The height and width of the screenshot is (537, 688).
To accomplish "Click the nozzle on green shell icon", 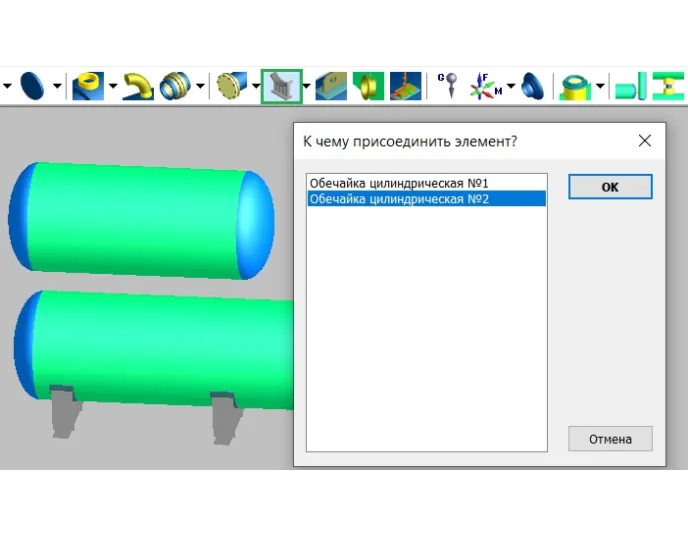I will coord(575,86).
